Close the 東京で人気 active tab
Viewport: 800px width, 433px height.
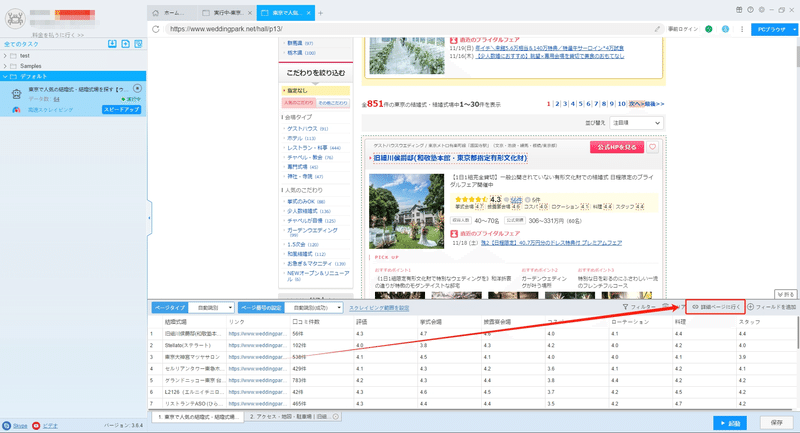click(309, 13)
